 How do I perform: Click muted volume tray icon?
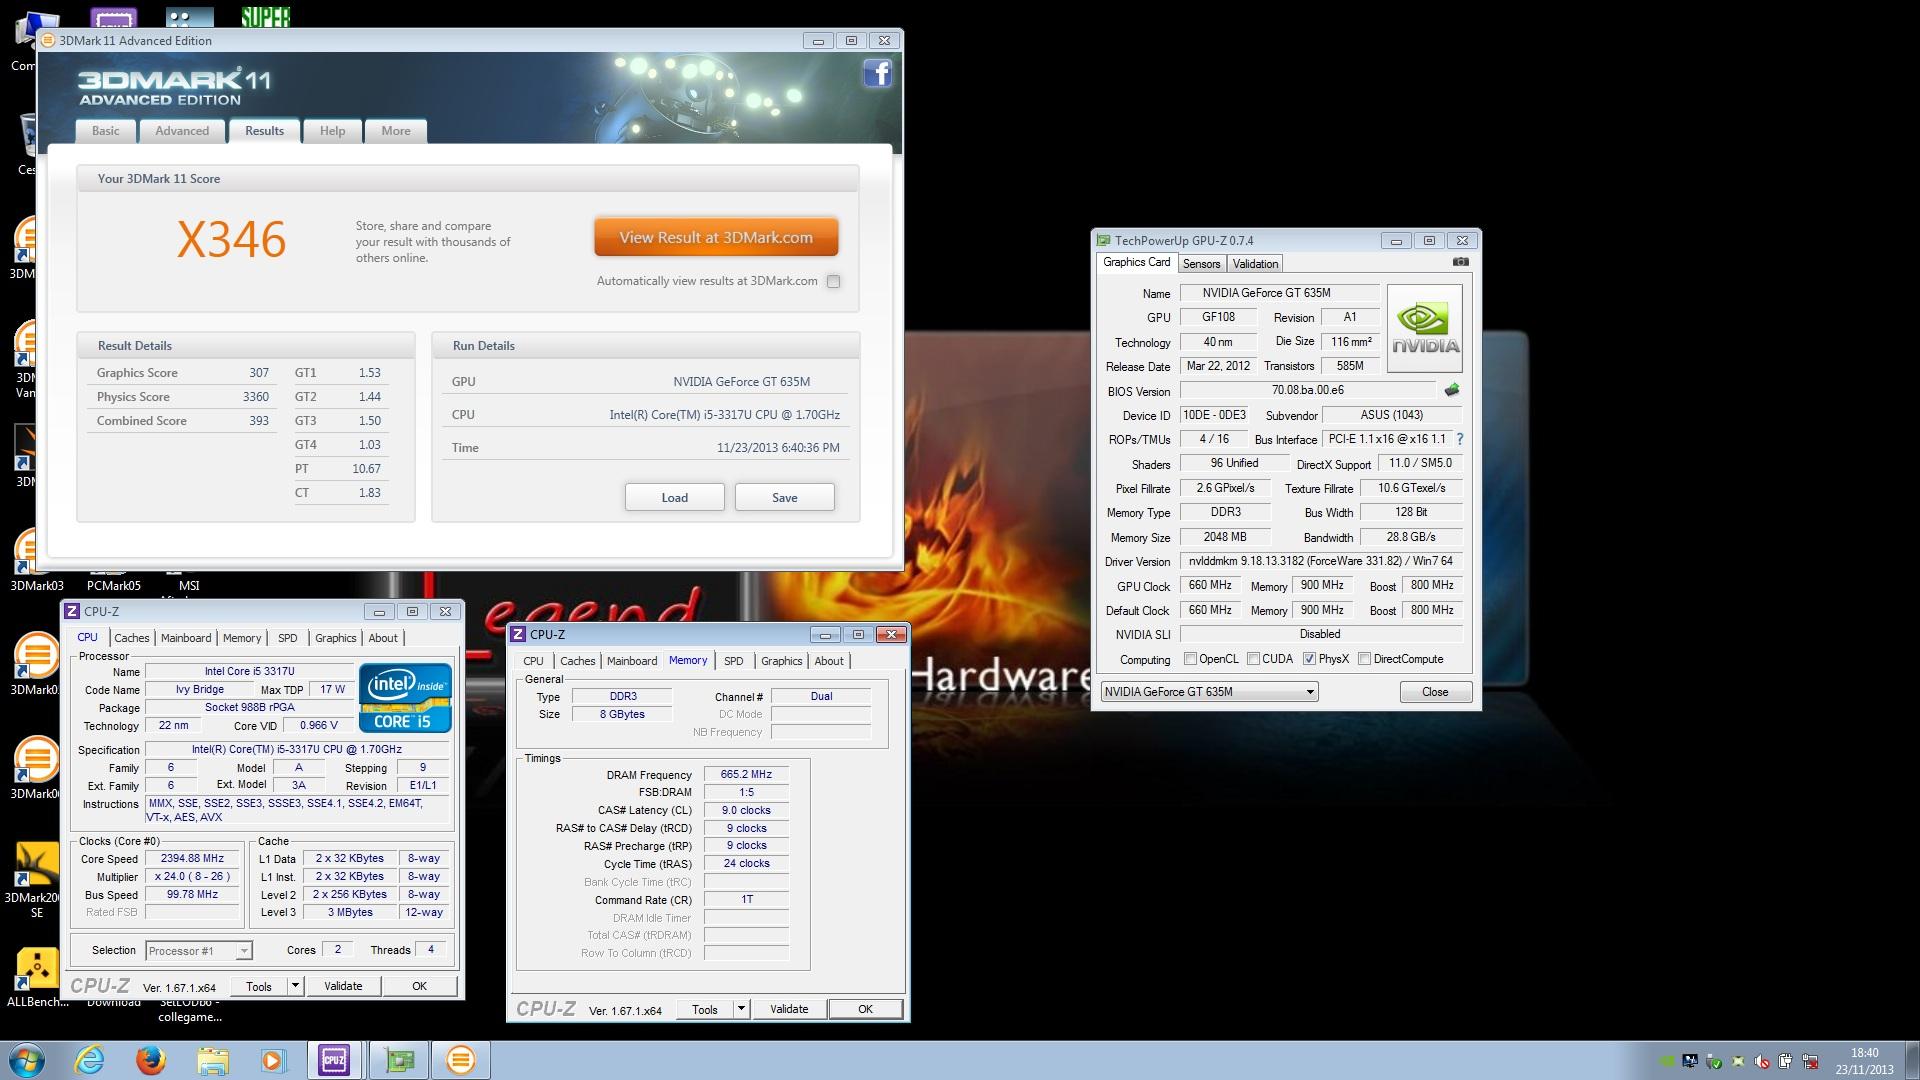coord(1761,1061)
